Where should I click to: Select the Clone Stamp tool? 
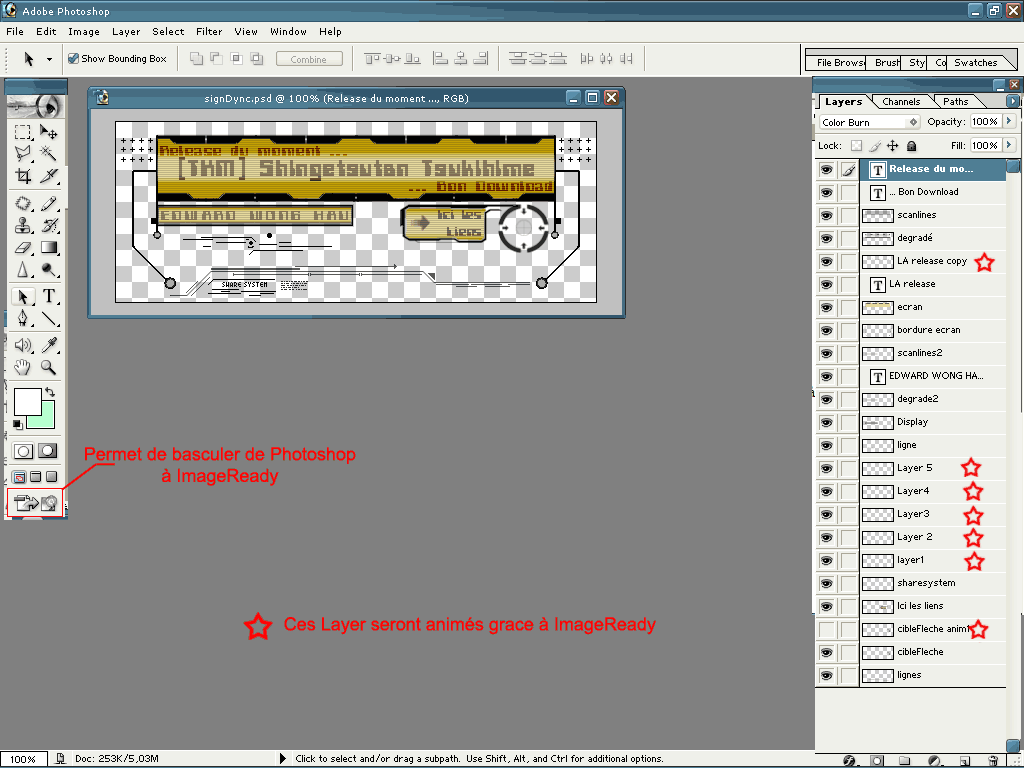(x=23, y=226)
